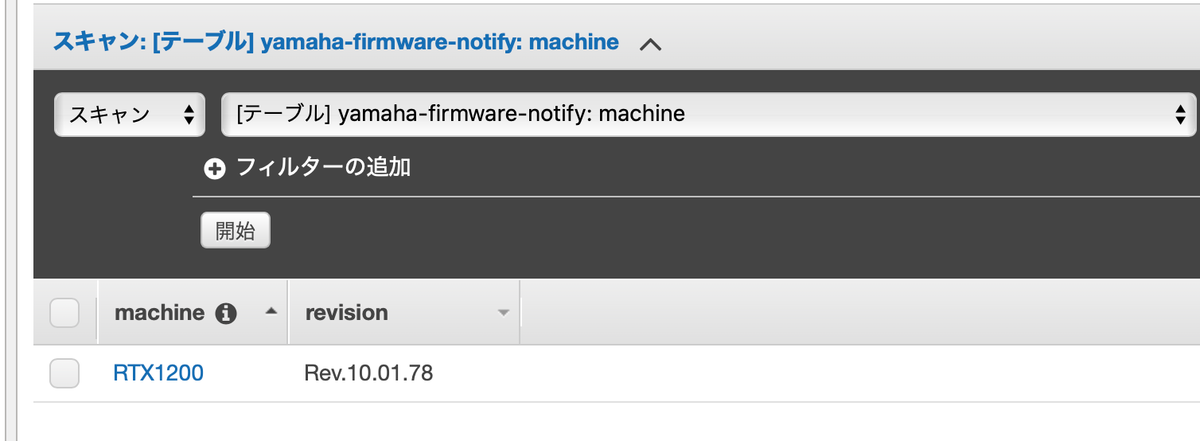This screenshot has height=441, width=1200.
Task: Click the scan header title link
Action: pyautogui.click(x=335, y=43)
